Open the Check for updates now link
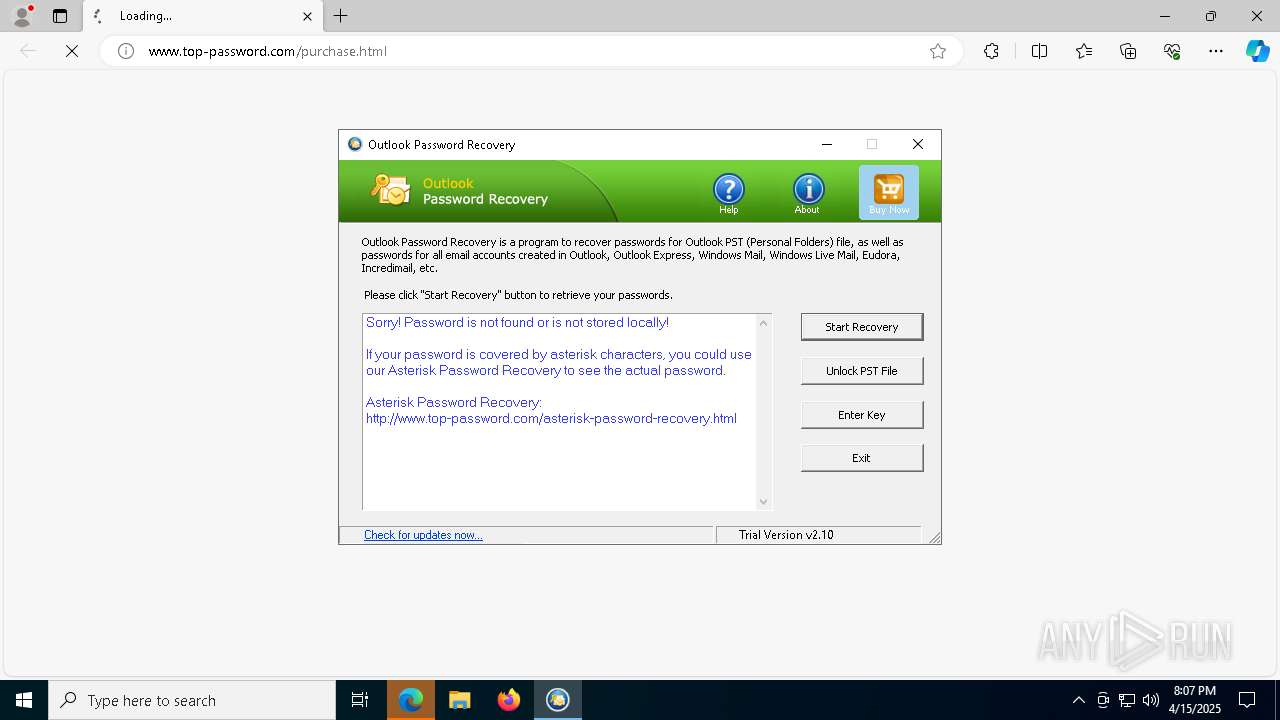 (423, 535)
